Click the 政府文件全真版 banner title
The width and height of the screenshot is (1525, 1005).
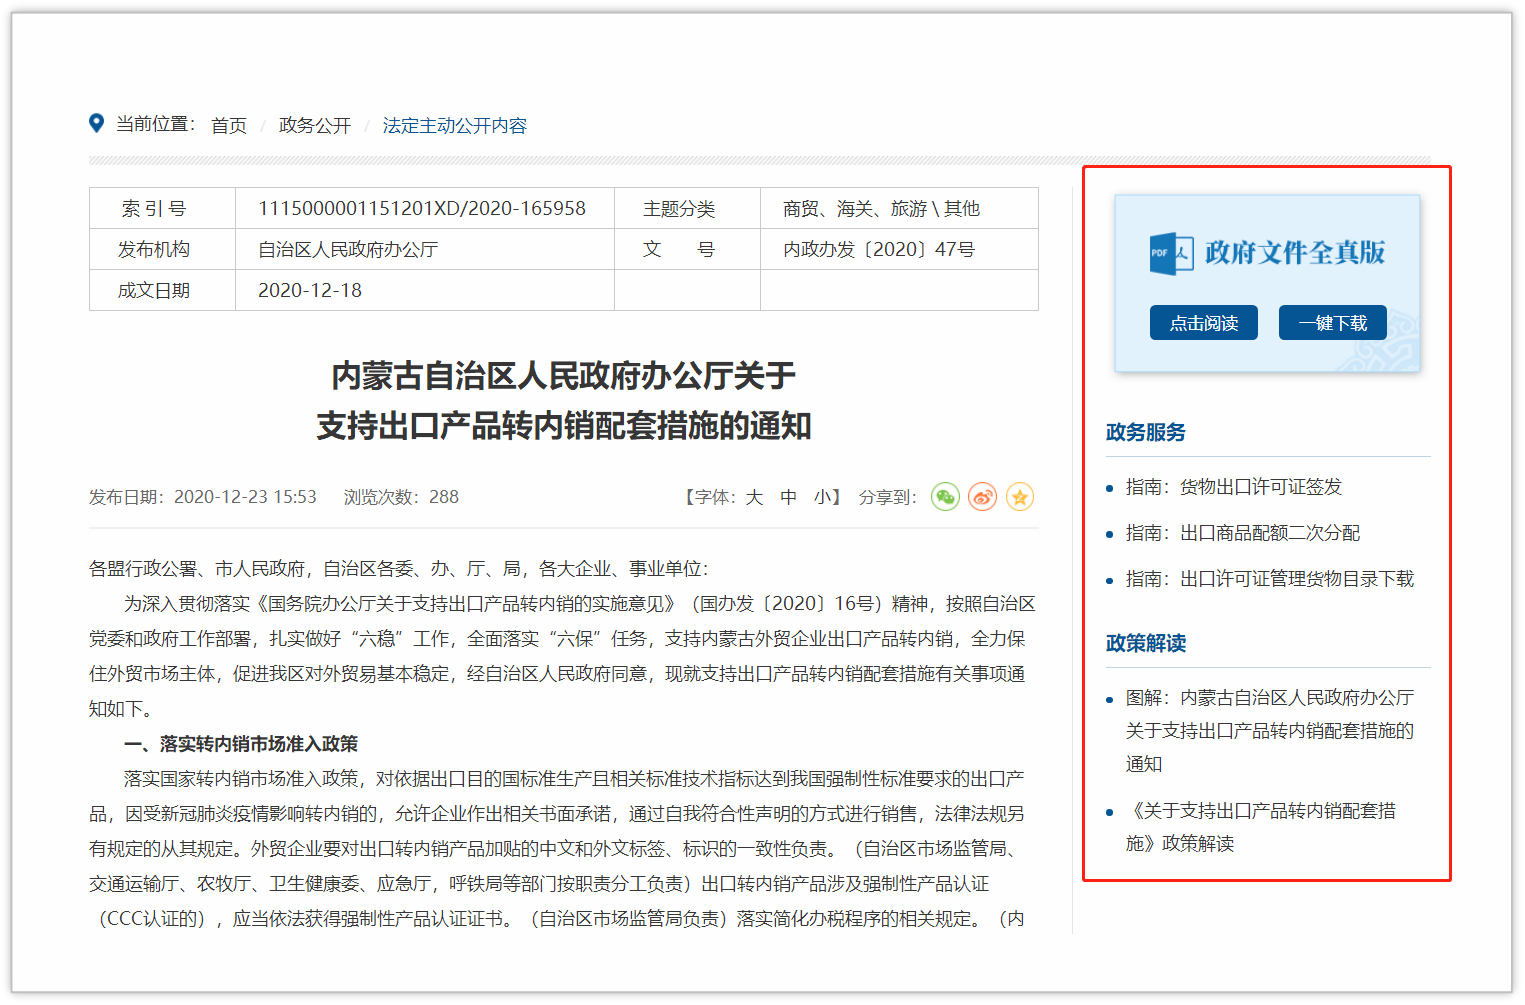[1294, 253]
